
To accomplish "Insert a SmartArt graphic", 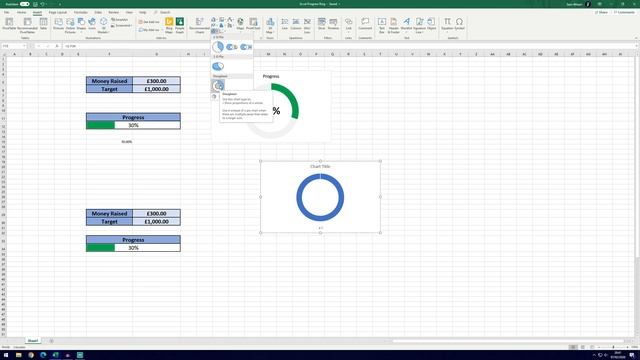I will (x=121, y=20).
